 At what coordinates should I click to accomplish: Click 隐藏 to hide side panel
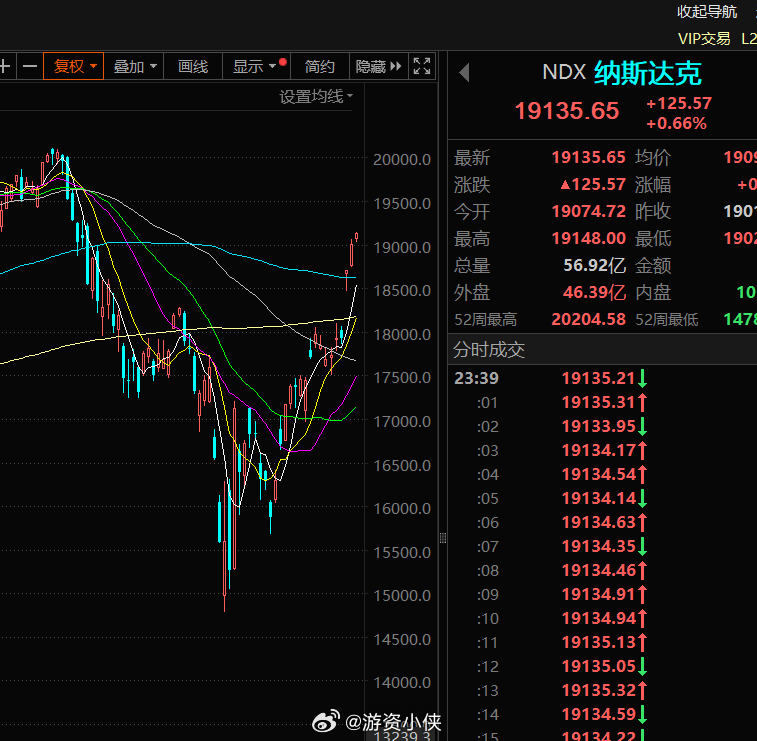point(378,66)
